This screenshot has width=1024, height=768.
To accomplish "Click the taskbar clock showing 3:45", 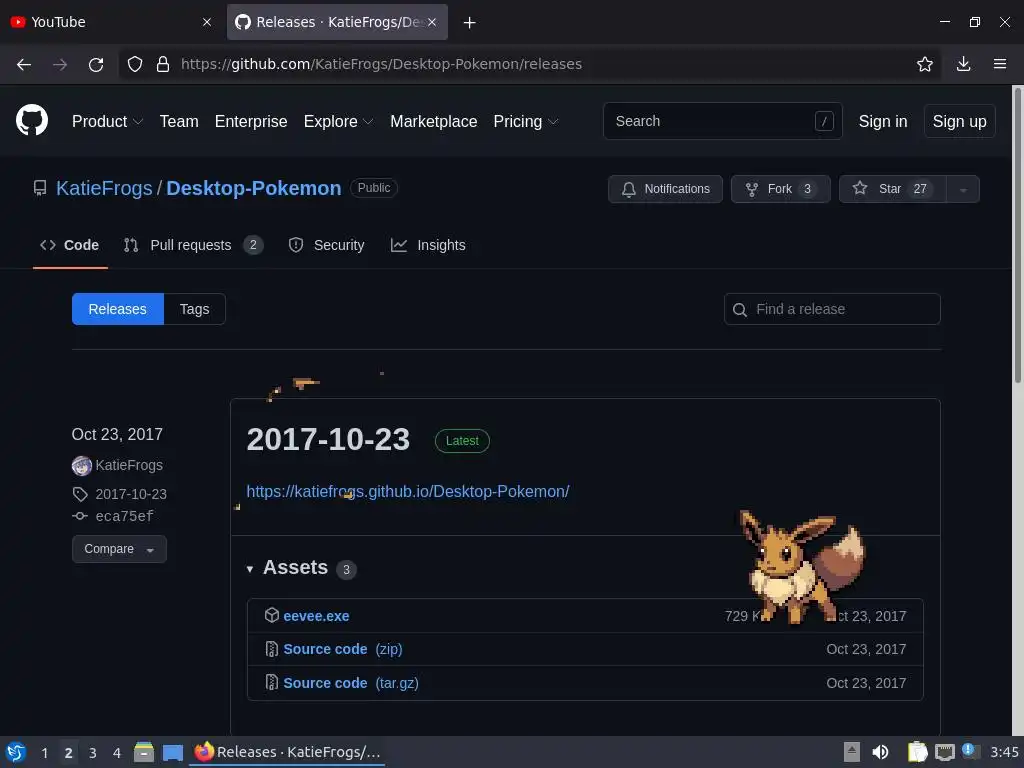I will tap(1004, 752).
